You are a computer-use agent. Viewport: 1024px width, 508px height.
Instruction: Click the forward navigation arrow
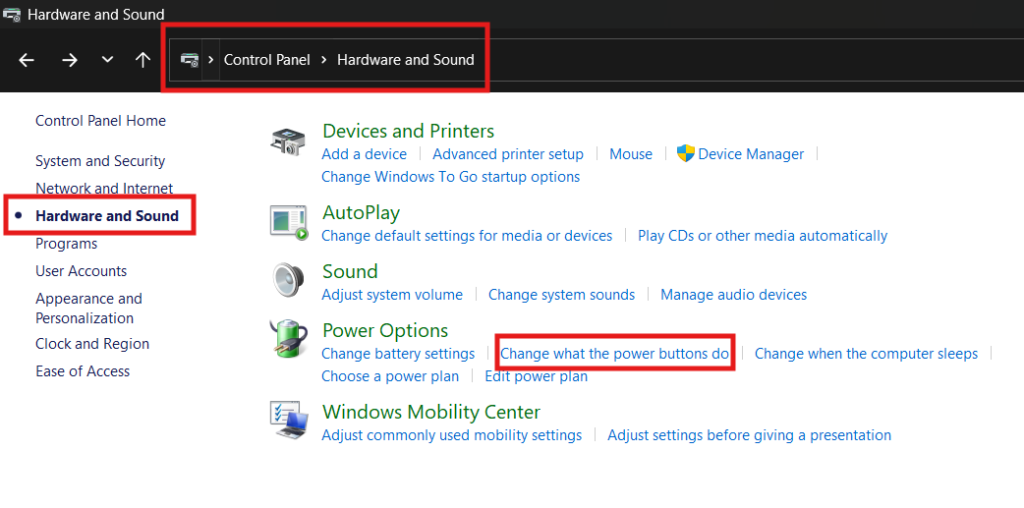click(x=69, y=60)
